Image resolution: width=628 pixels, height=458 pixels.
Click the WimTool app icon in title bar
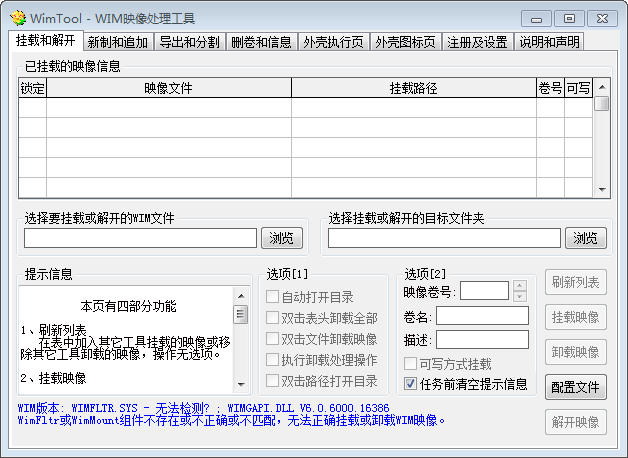(x=18, y=18)
